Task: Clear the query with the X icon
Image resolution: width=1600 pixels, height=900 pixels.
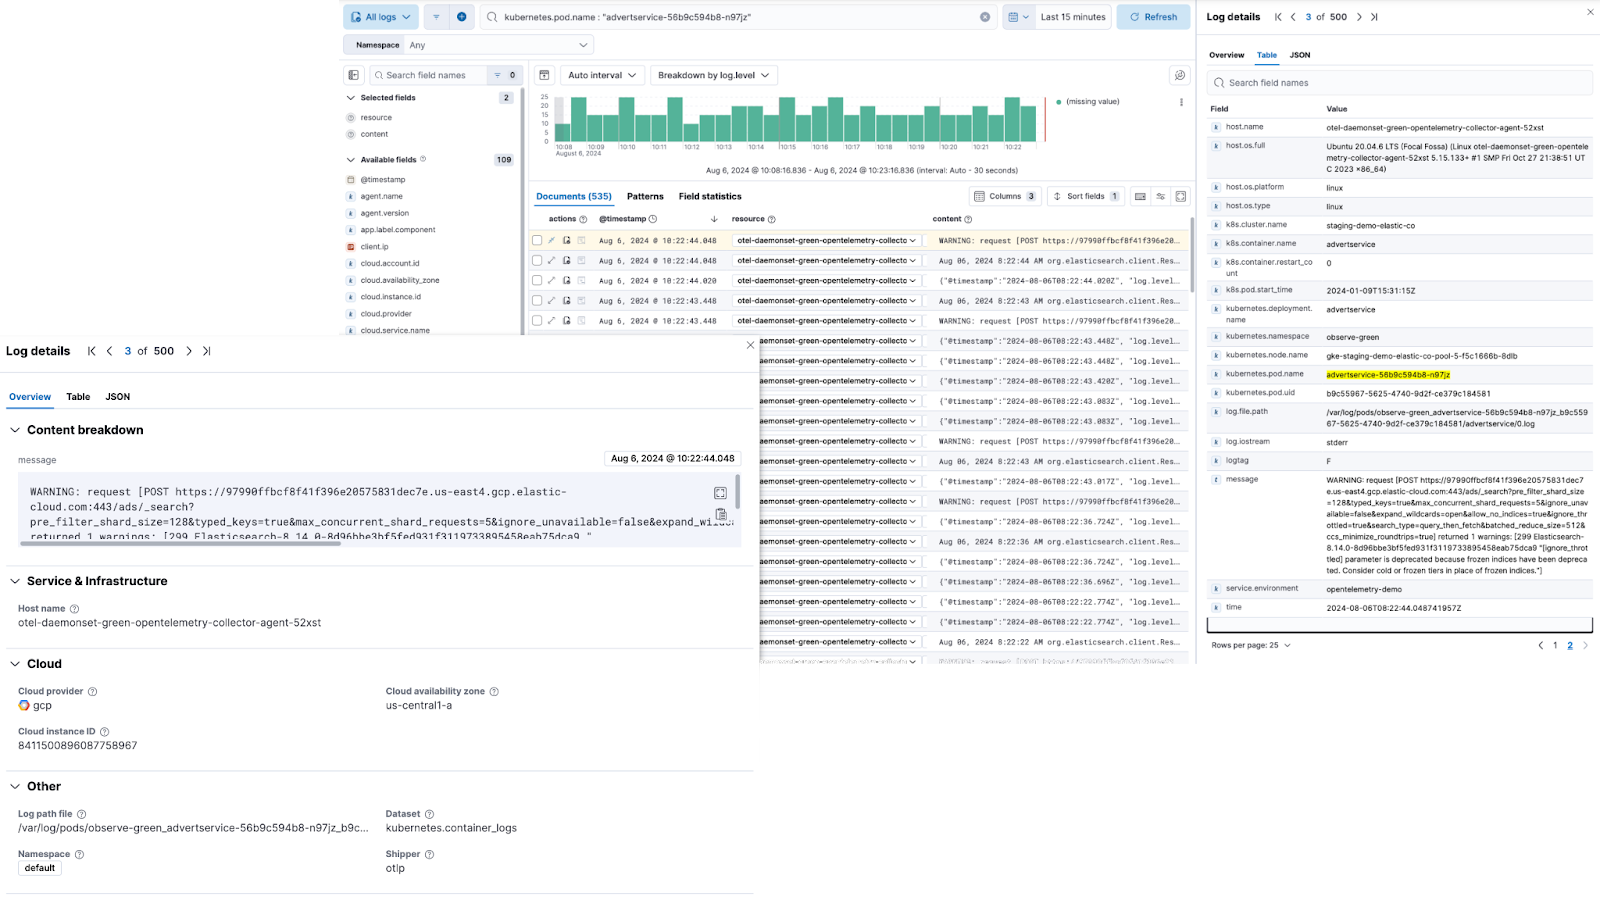Action: 985,17
